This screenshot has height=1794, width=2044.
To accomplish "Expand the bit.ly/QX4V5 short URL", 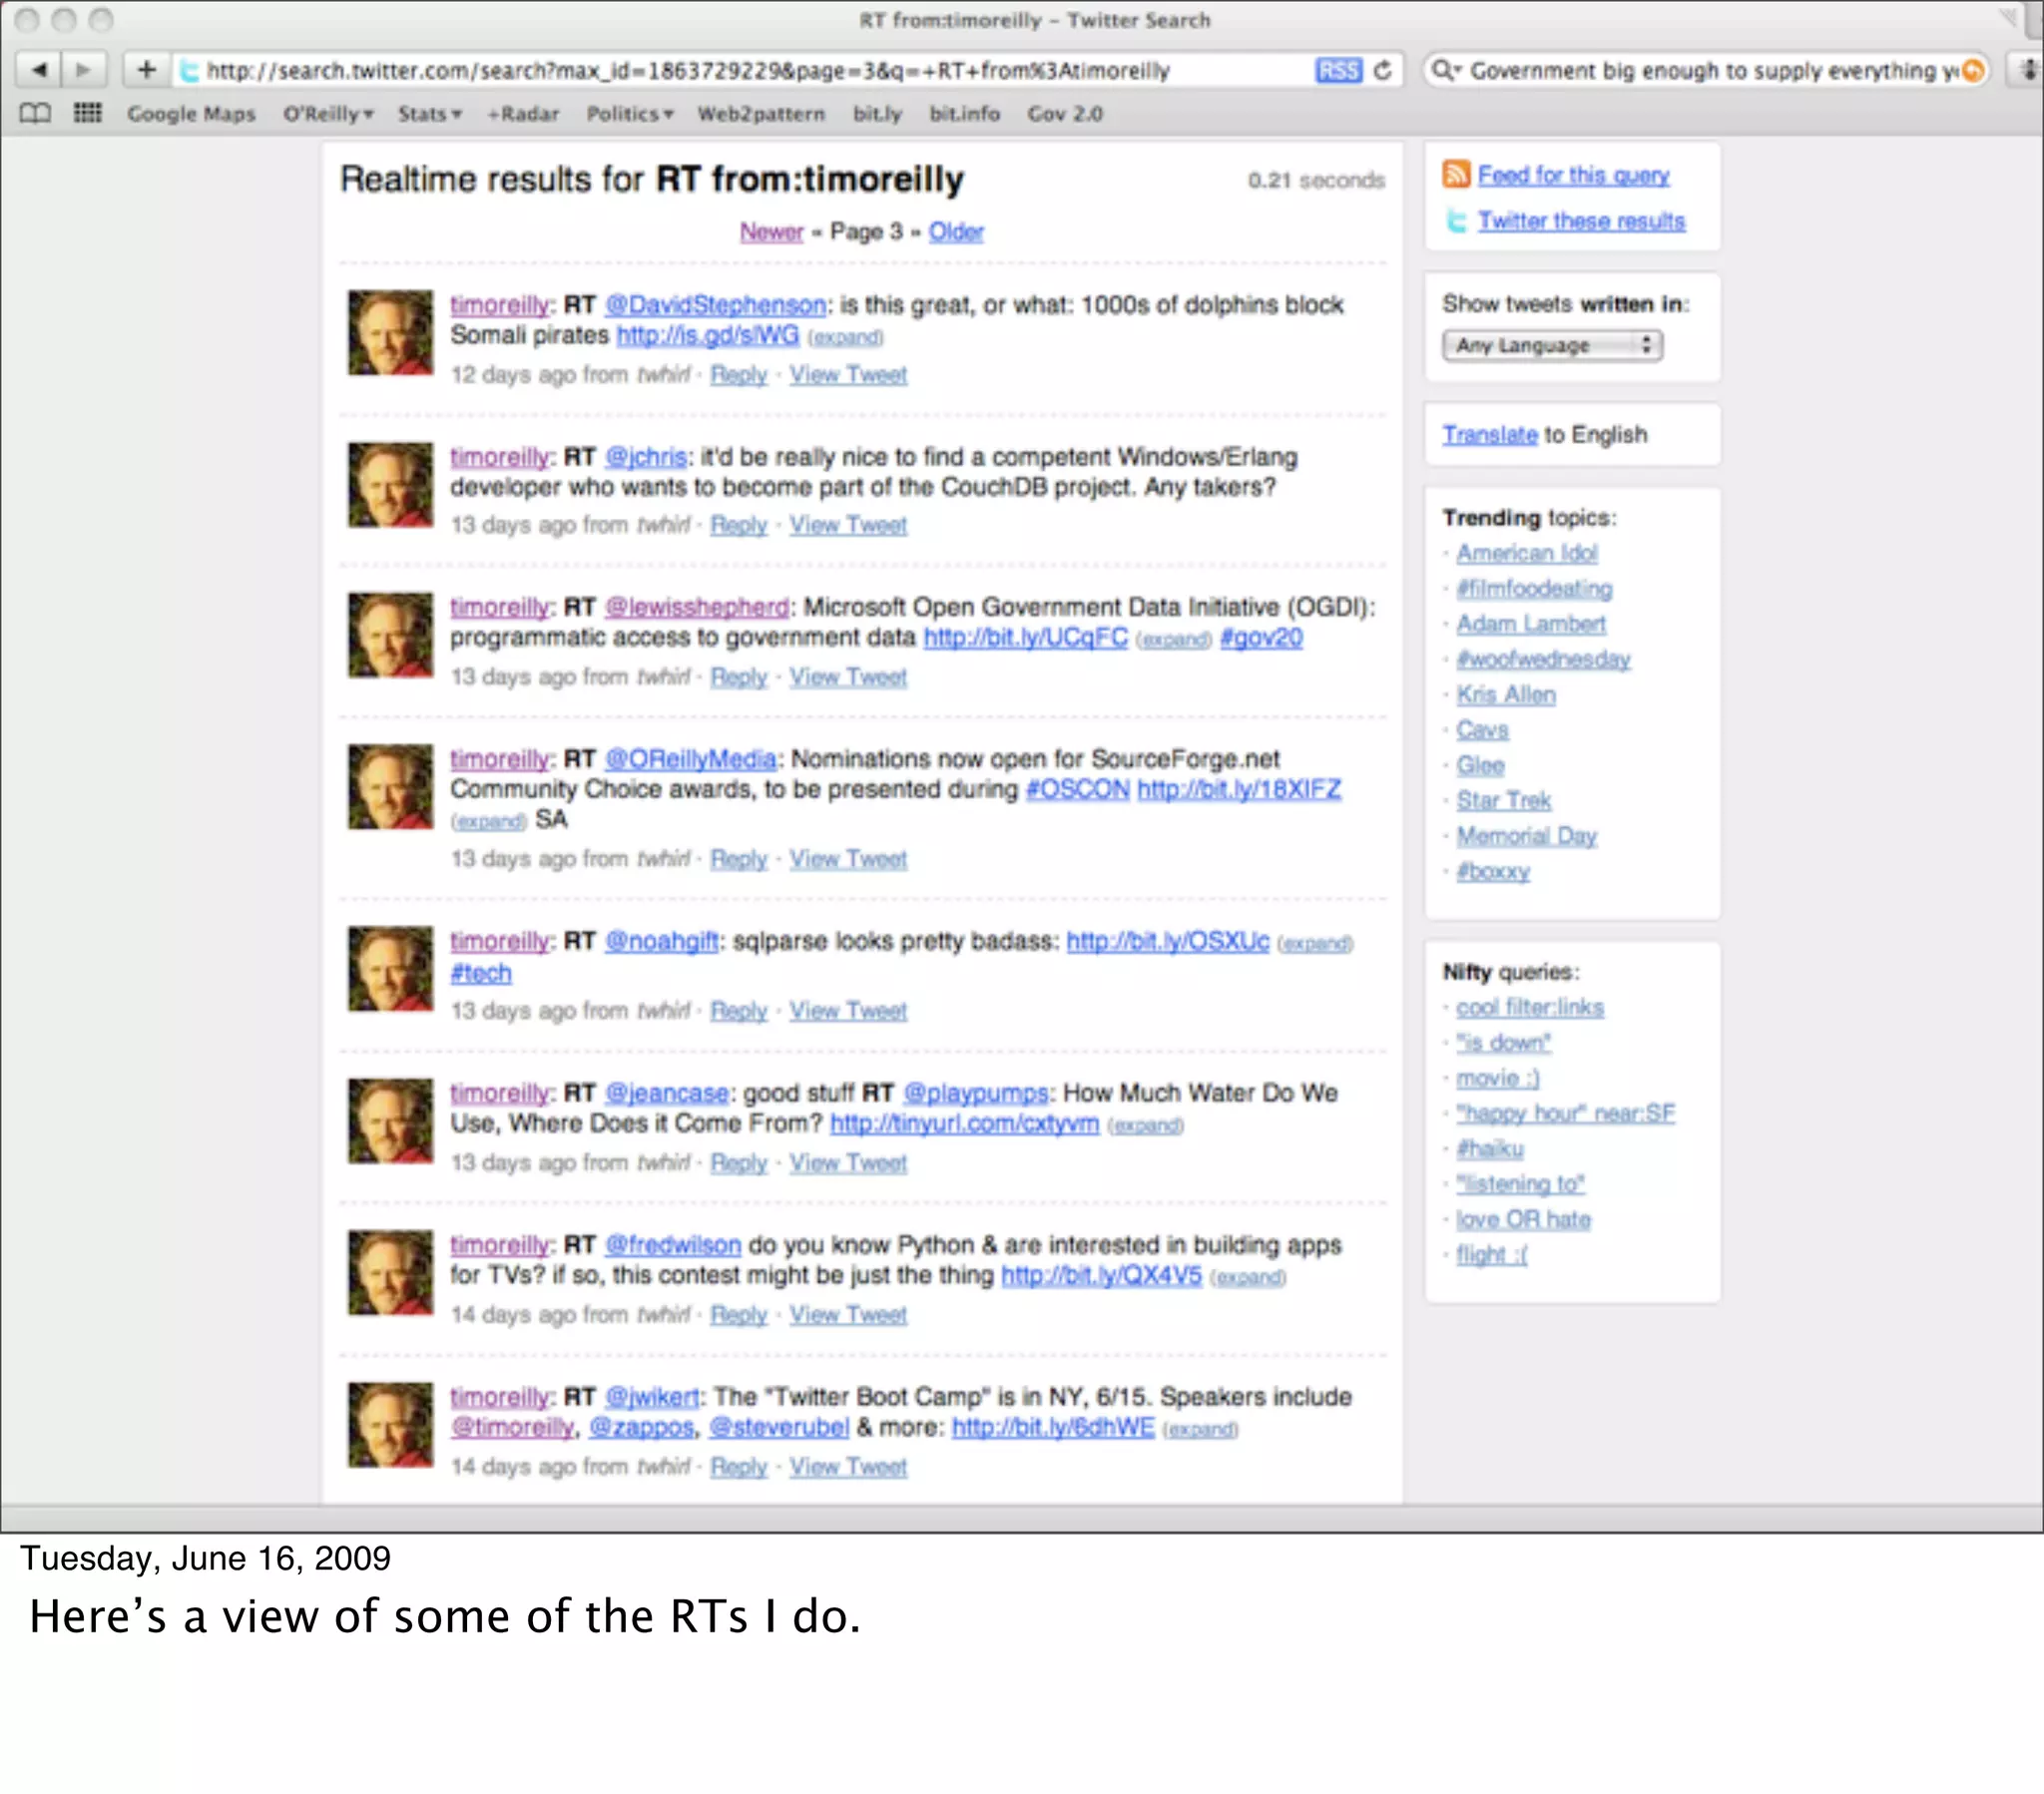I will pos(1247,1277).
